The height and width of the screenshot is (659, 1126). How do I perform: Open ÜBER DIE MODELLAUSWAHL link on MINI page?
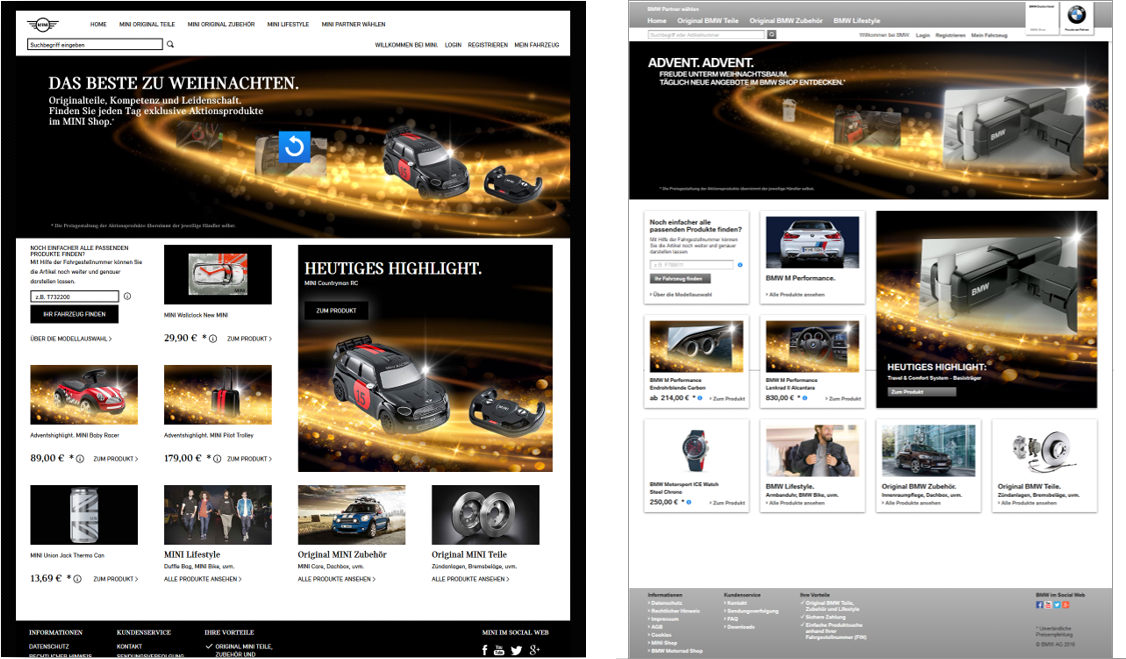pyautogui.click(x=71, y=339)
